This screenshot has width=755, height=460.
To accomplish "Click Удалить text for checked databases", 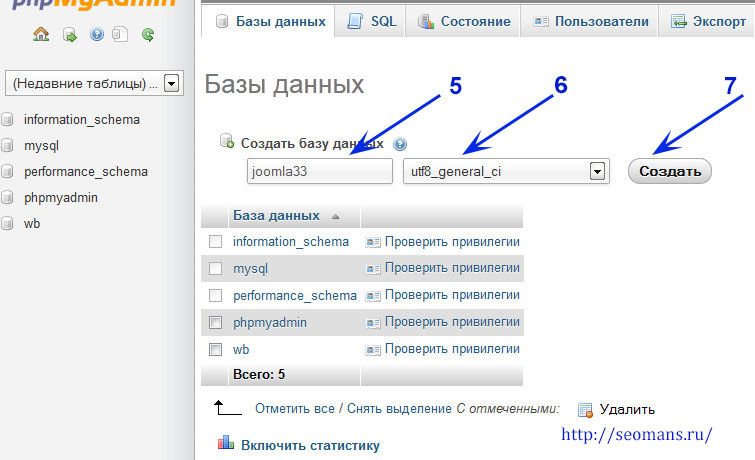I will point(627,409).
